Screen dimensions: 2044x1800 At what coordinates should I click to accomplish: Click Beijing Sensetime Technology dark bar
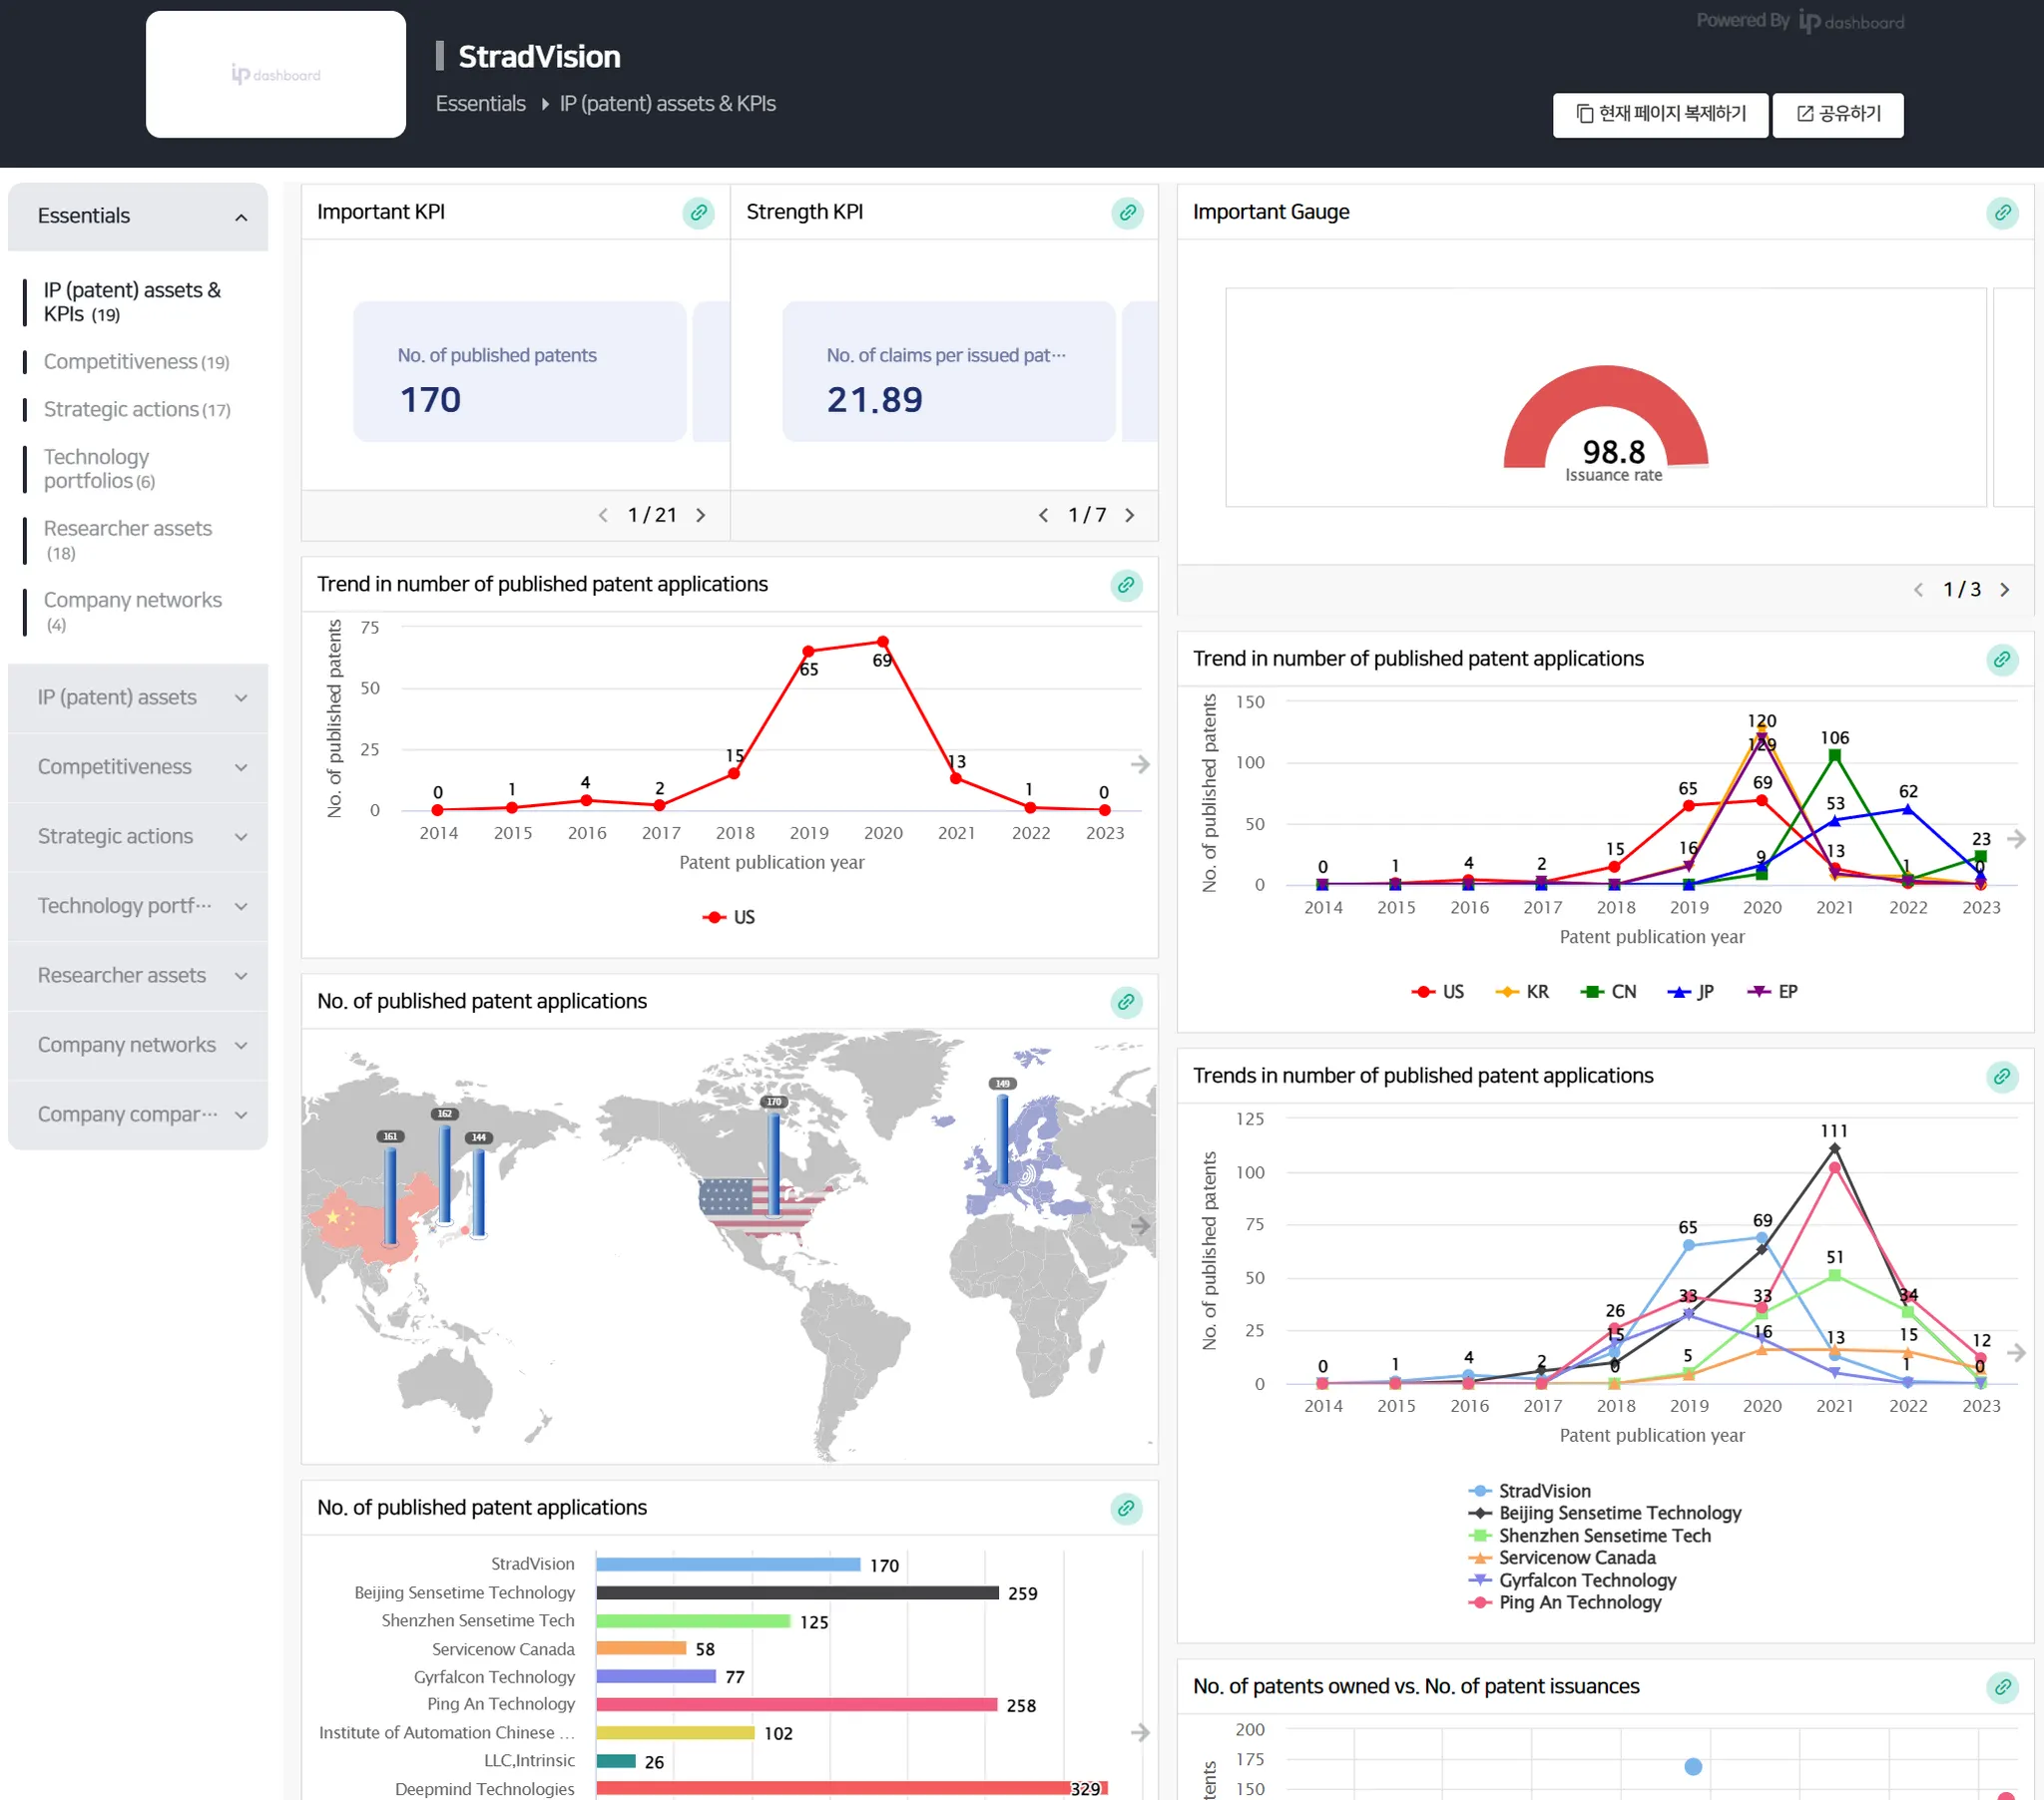tap(797, 1592)
